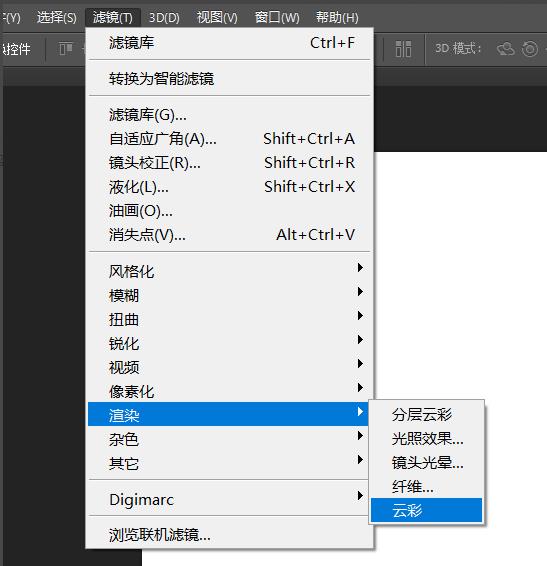
Task: Open 液化(L)... filter
Action: 229,187
